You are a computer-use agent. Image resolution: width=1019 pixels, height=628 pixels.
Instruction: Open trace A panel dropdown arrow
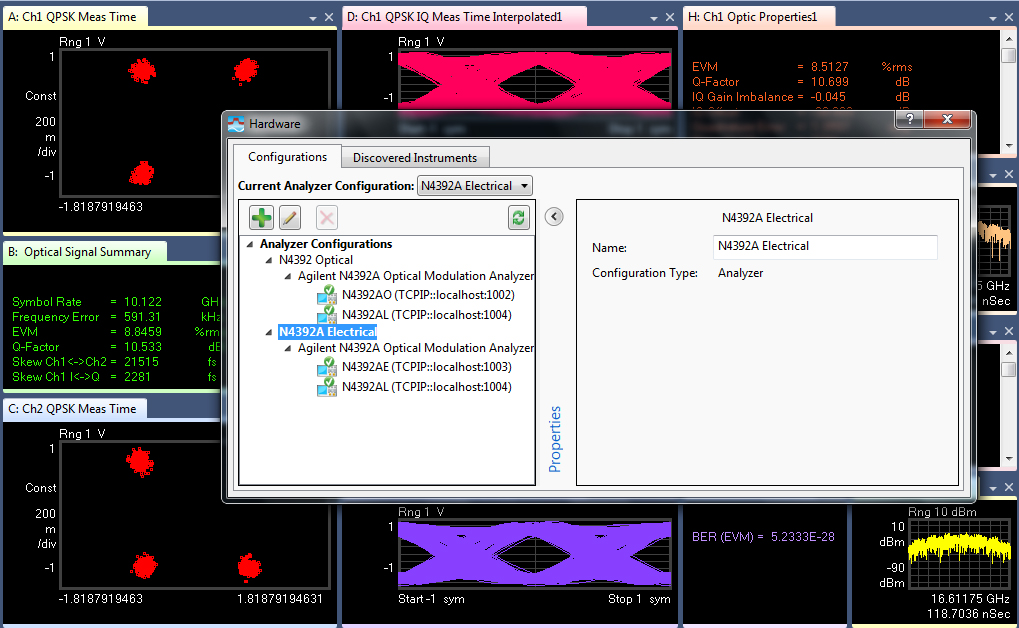click(313, 18)
